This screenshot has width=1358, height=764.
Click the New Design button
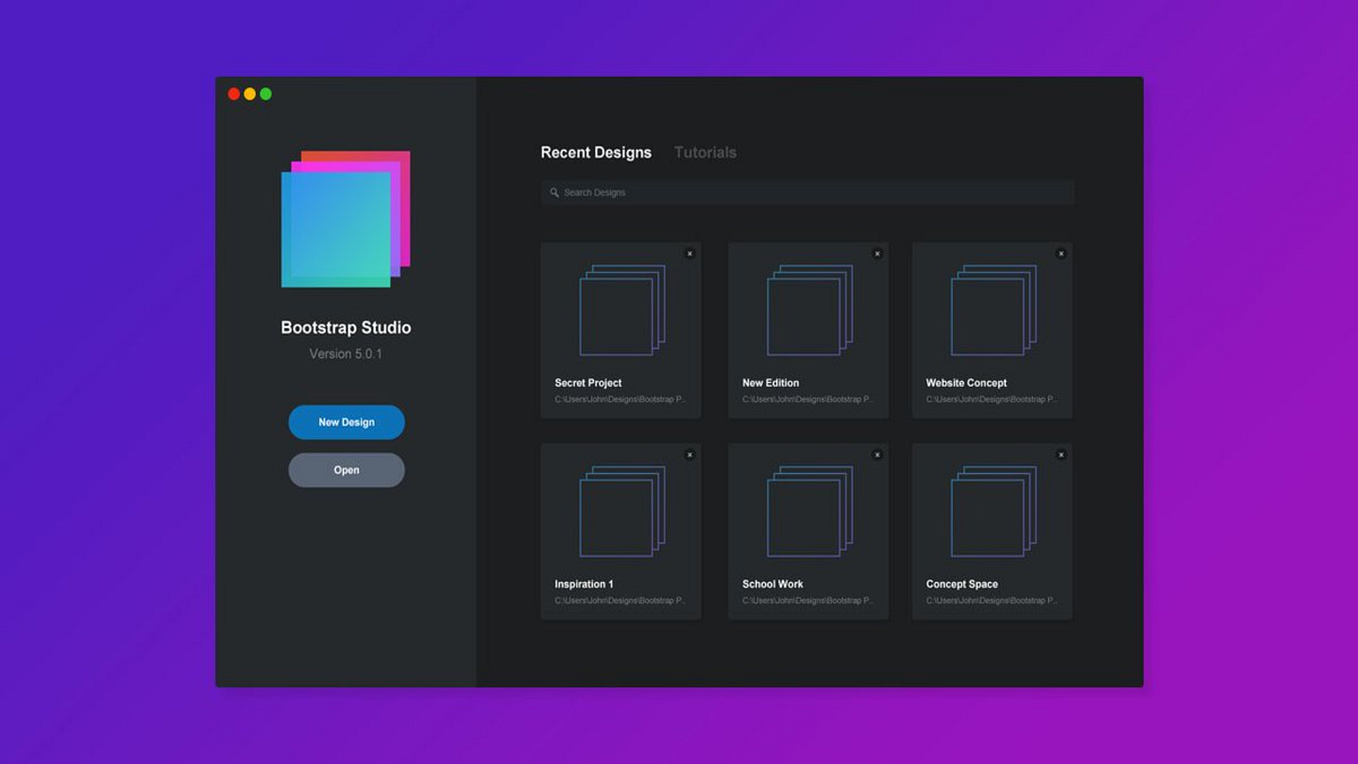coord(346,422)
